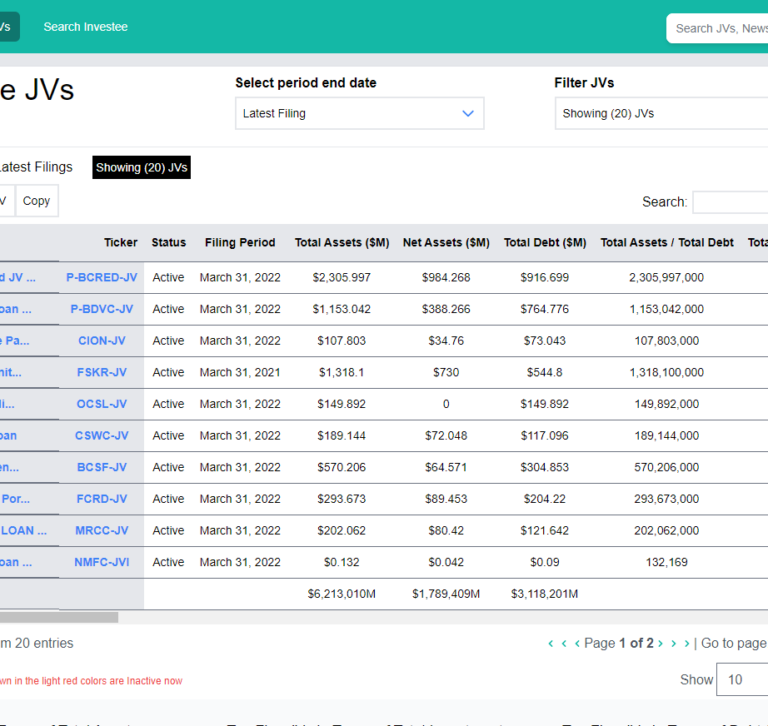This screenshot has width=768, height=726.
Task: Open the FCRD-JV ticker link
Action: click(x=102, y=499)
